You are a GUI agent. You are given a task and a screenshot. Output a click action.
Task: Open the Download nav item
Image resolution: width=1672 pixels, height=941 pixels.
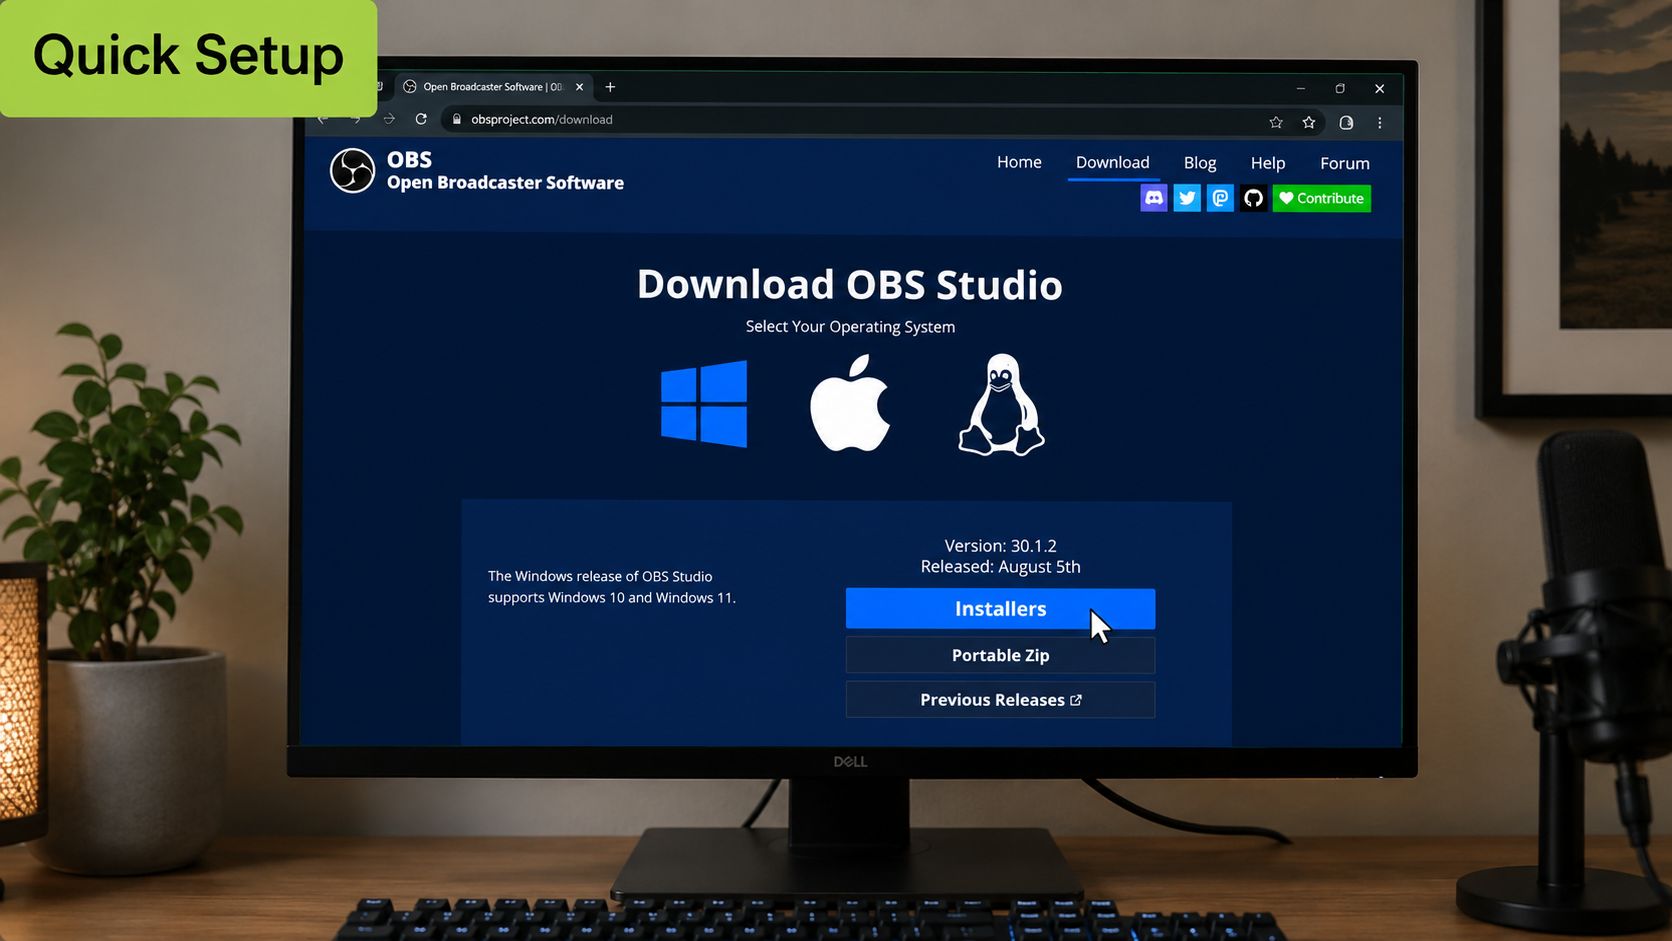[1112, 162]
